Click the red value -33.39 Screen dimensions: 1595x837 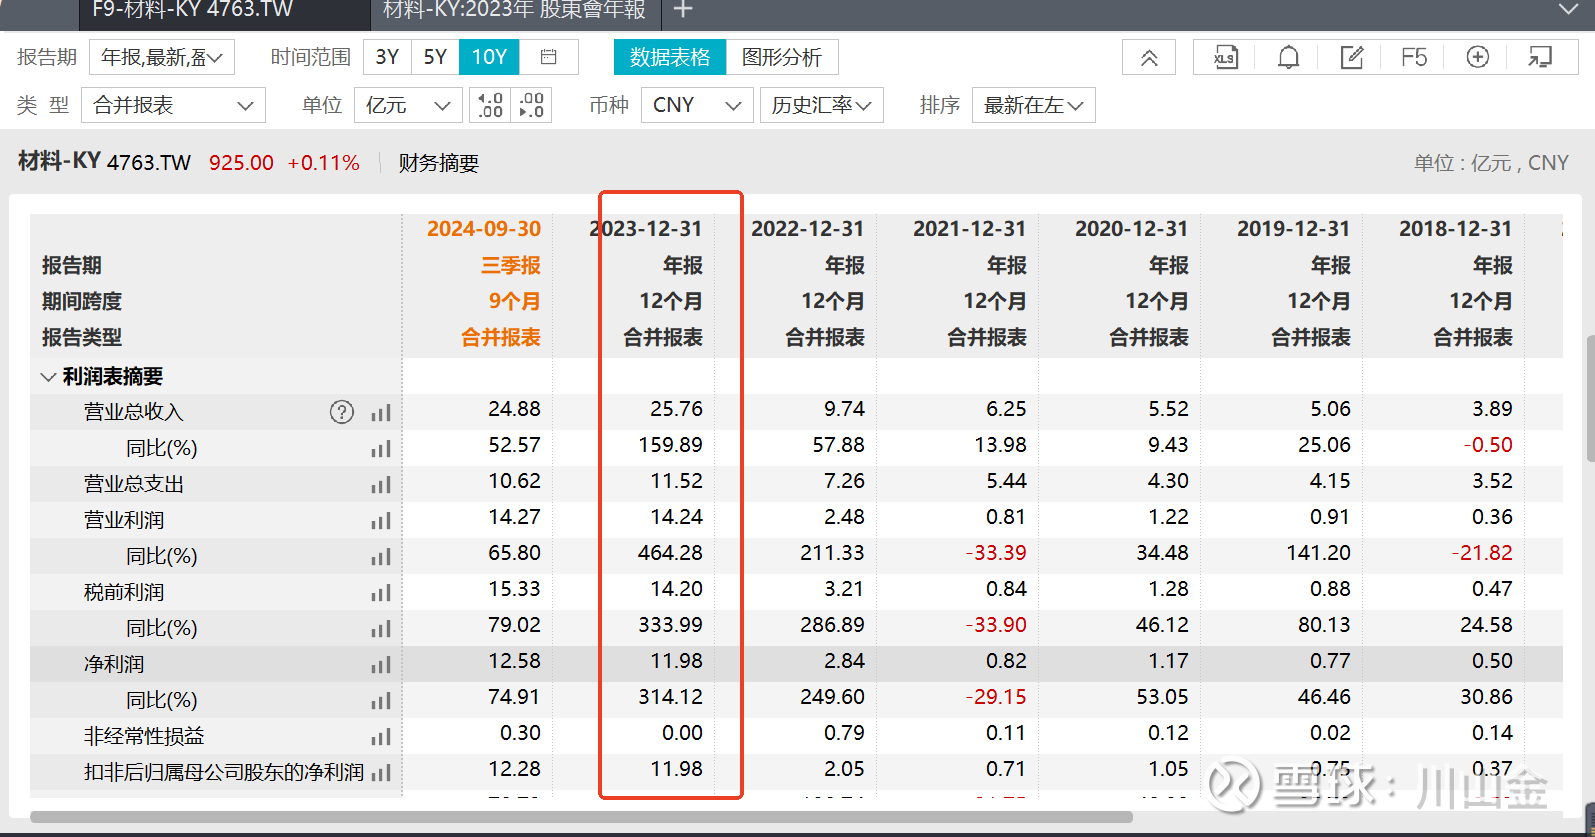[996, 553]
